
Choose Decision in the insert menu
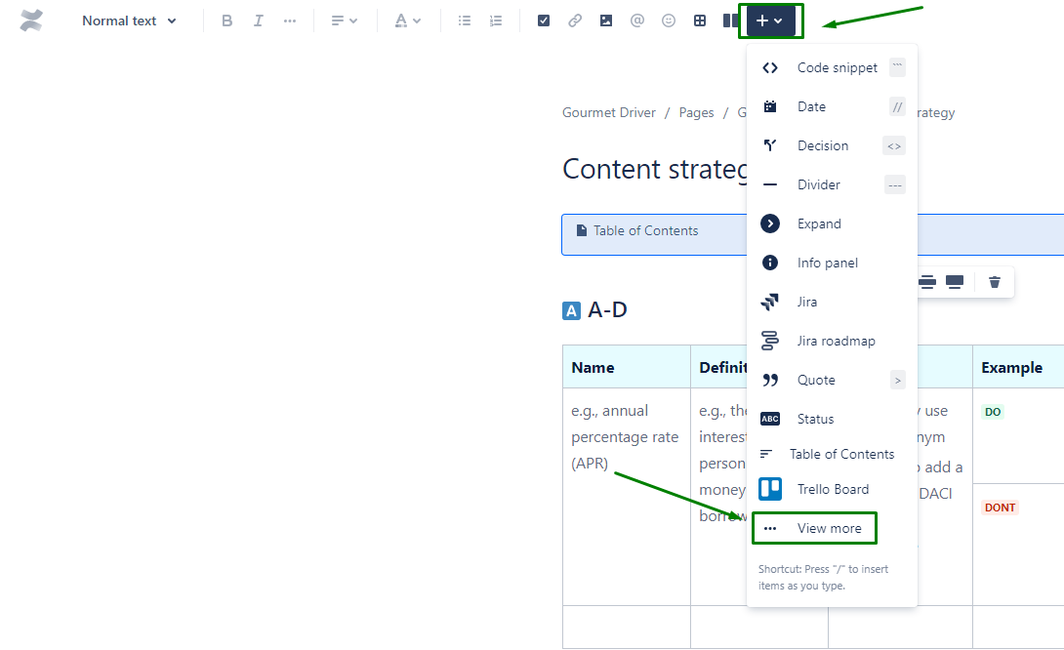tap(832, 146)
